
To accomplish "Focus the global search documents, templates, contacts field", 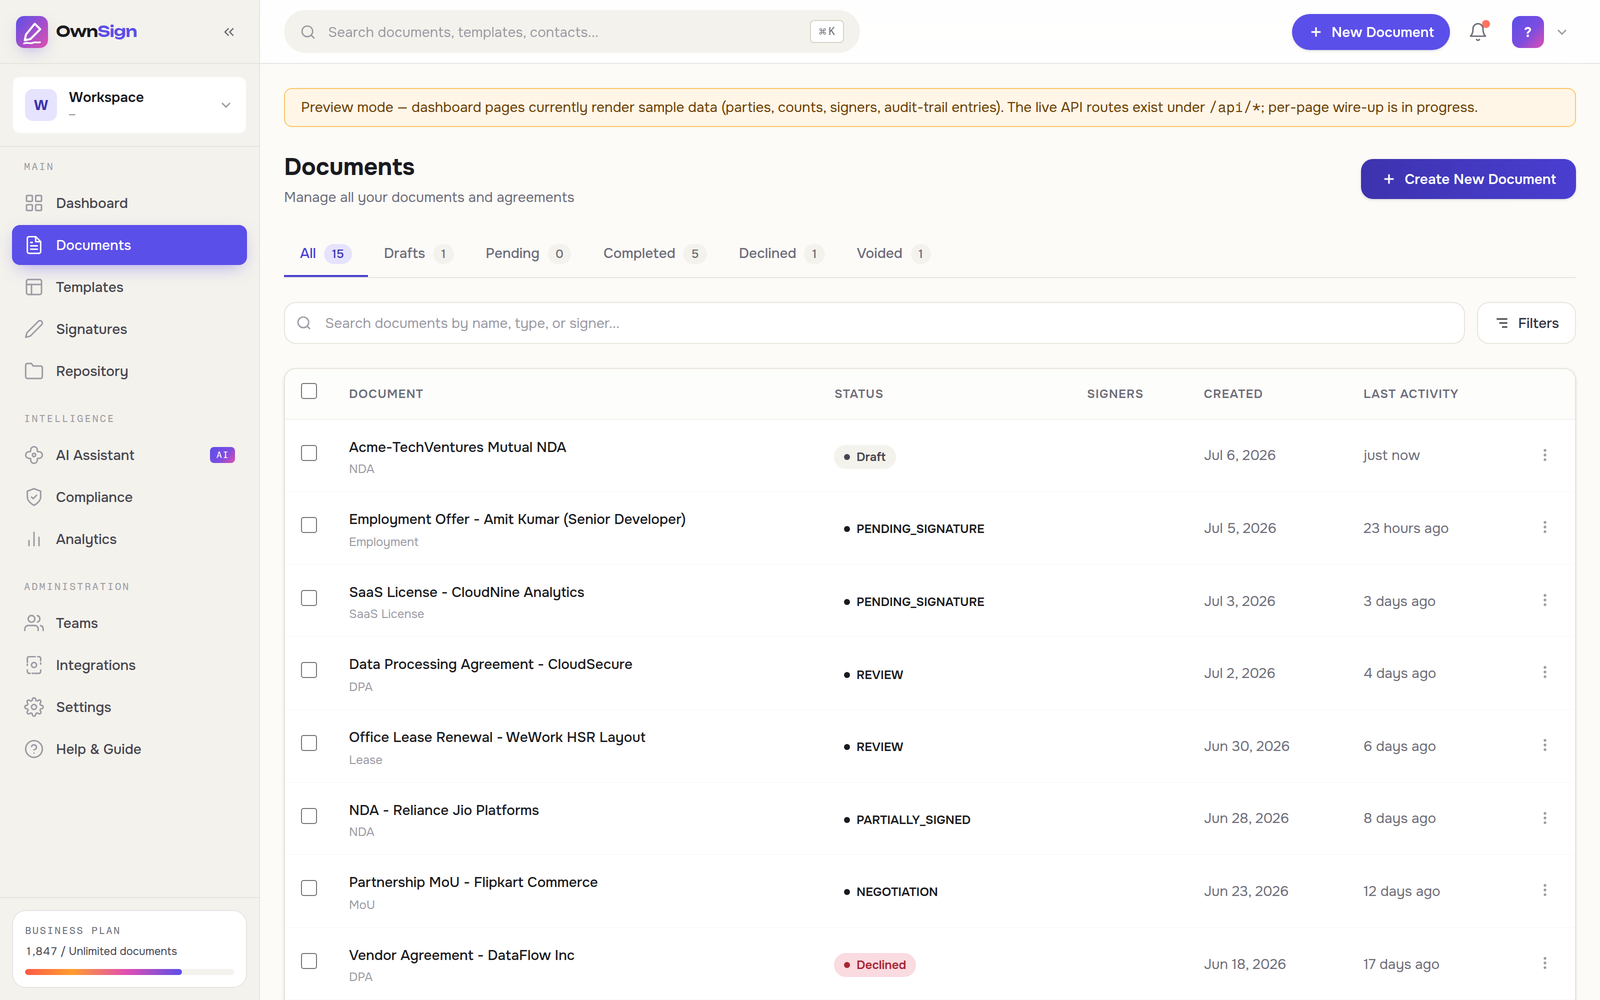I will click(x=572, y=32).
